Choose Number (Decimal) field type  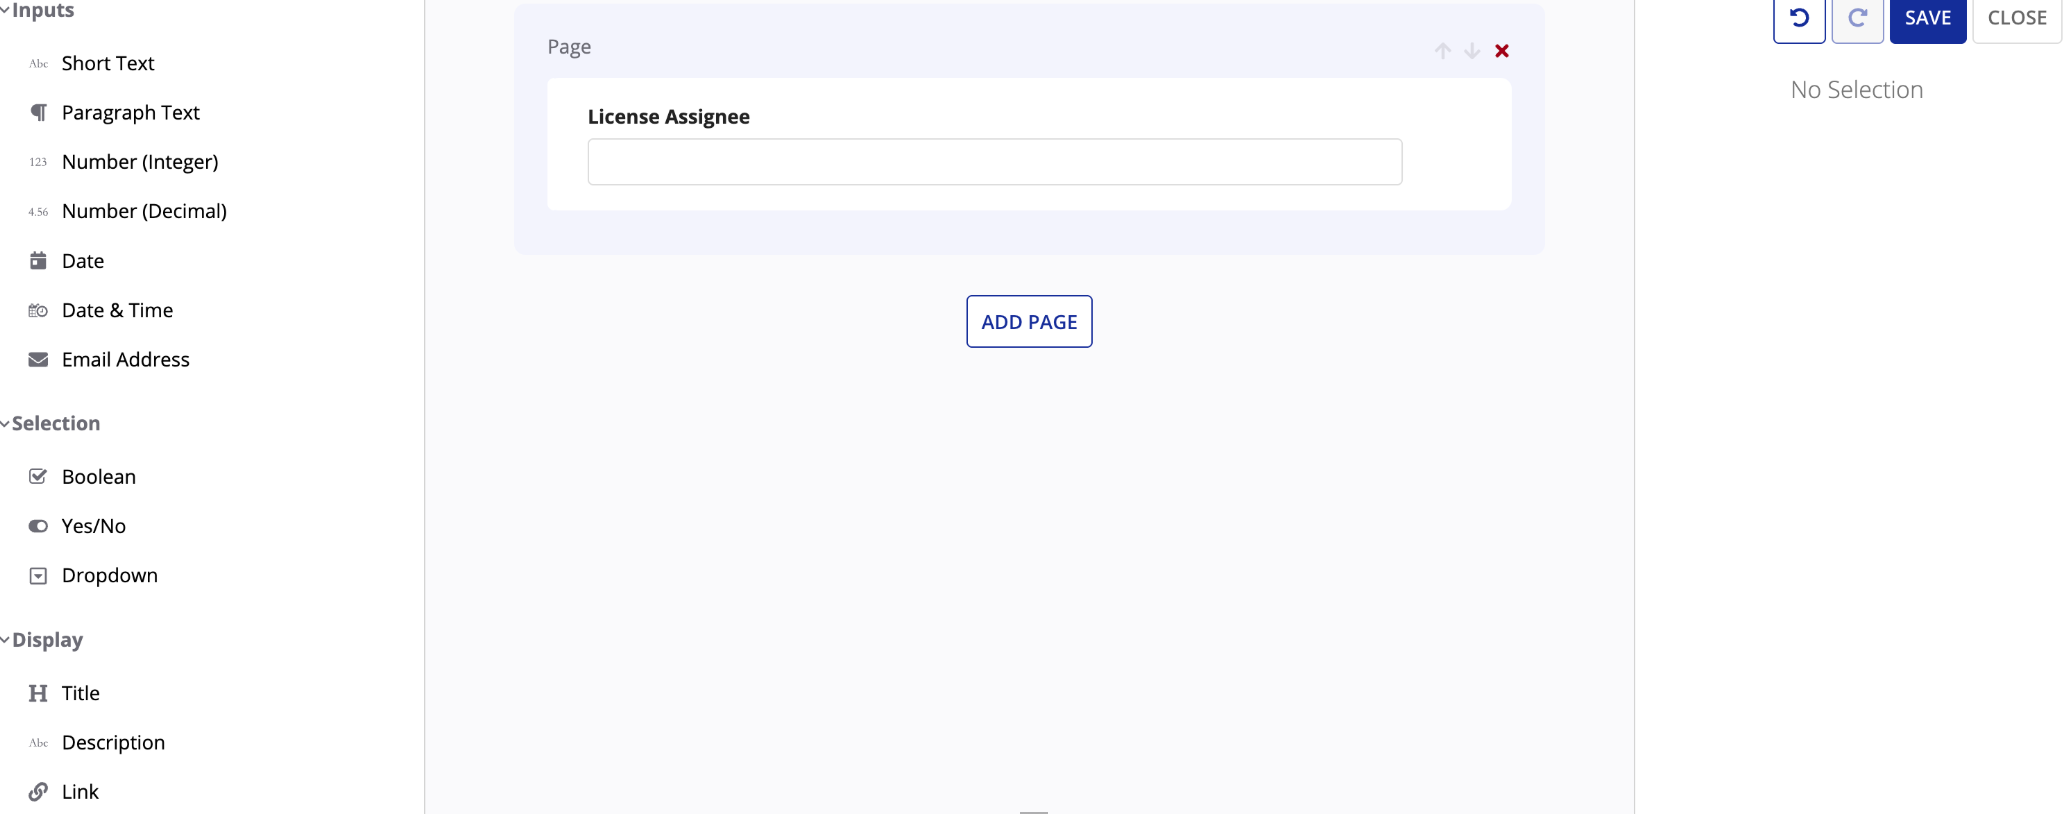click(144, 212)
